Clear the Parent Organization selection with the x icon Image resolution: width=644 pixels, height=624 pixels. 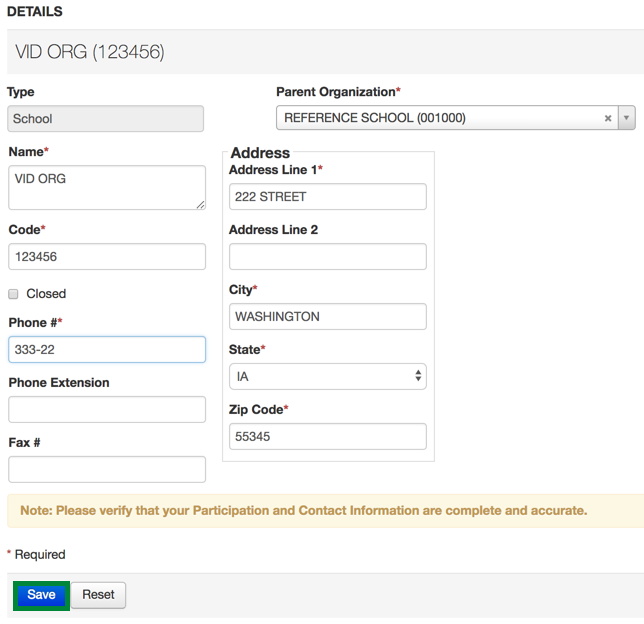(607, 118)
